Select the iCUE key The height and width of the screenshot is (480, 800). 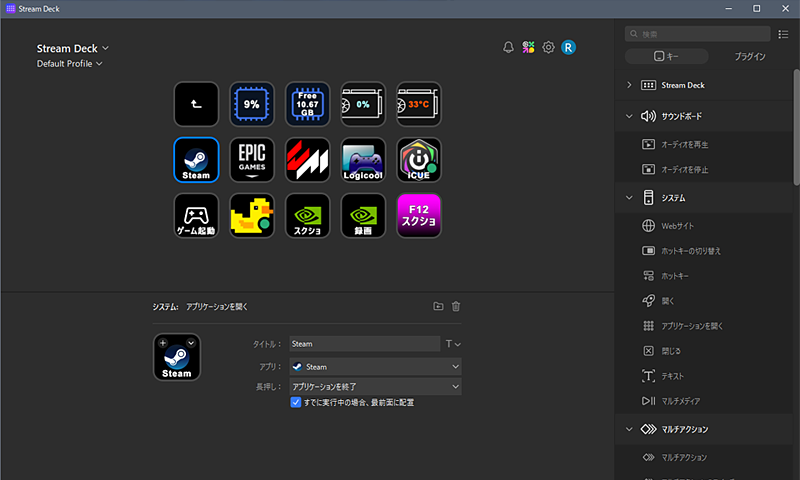point(419,160)
